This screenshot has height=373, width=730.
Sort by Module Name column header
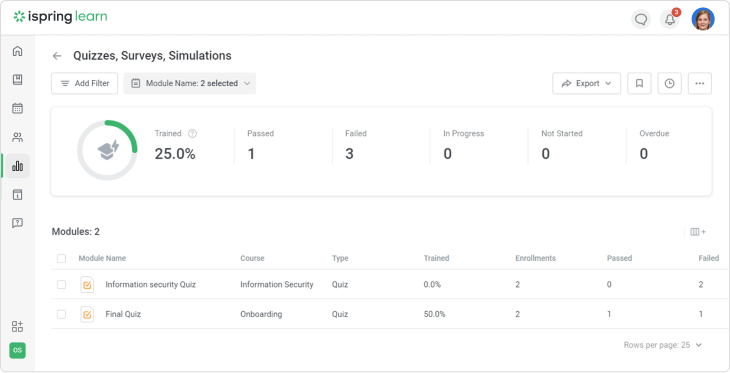pyautogui.click(x=102, y=258)
